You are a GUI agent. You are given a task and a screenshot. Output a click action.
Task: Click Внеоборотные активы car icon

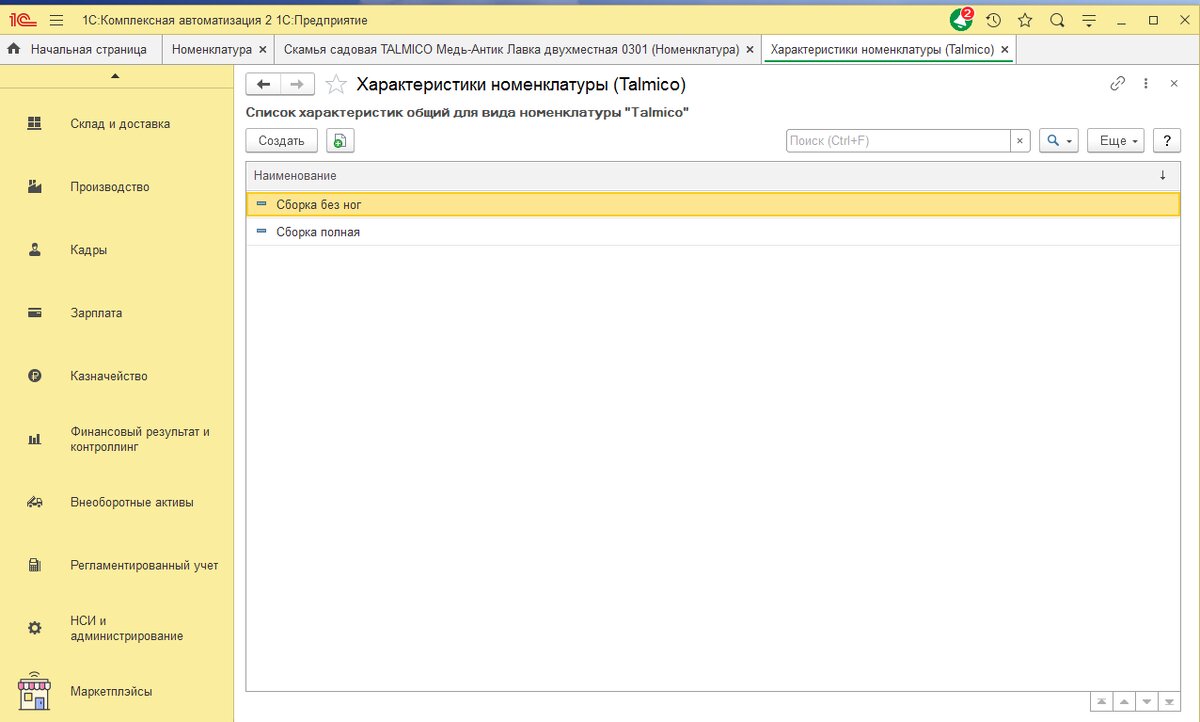point(35,502)
